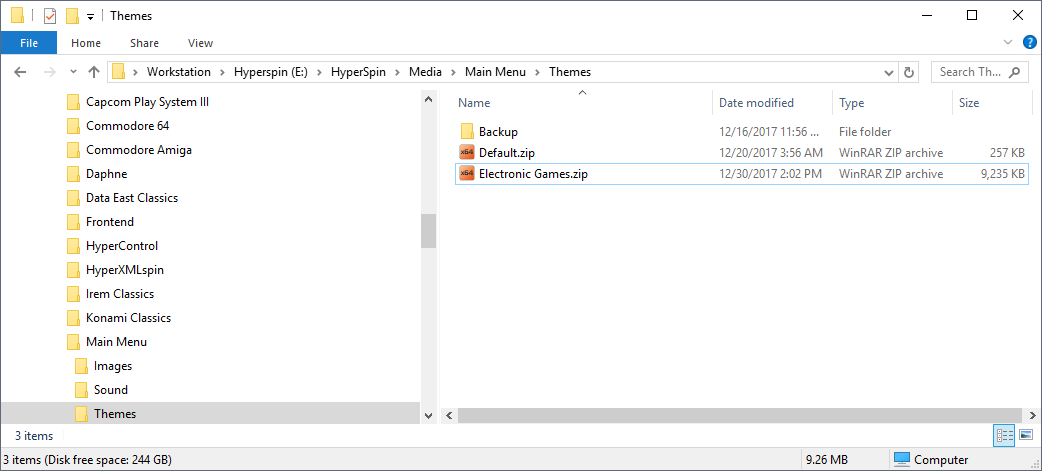The height and width of the screenshot is (471, 1042).
Task: Click Workstation in the address bar
Action: 178,72
